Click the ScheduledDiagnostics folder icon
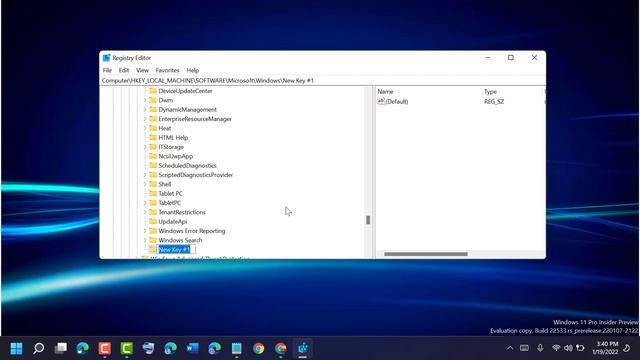The height and width of the screenshot is (360, 640). coord(153,165)
